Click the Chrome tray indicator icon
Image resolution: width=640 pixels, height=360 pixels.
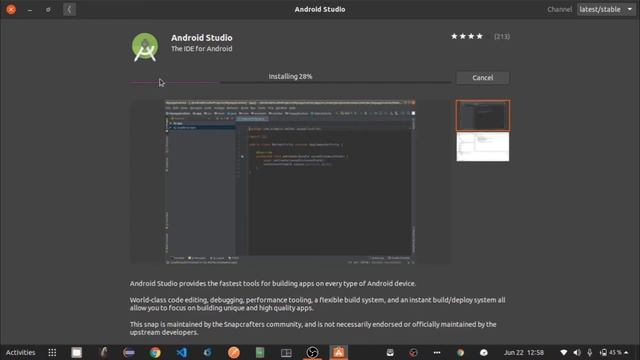pyautogui.click(x=460, y=352)
